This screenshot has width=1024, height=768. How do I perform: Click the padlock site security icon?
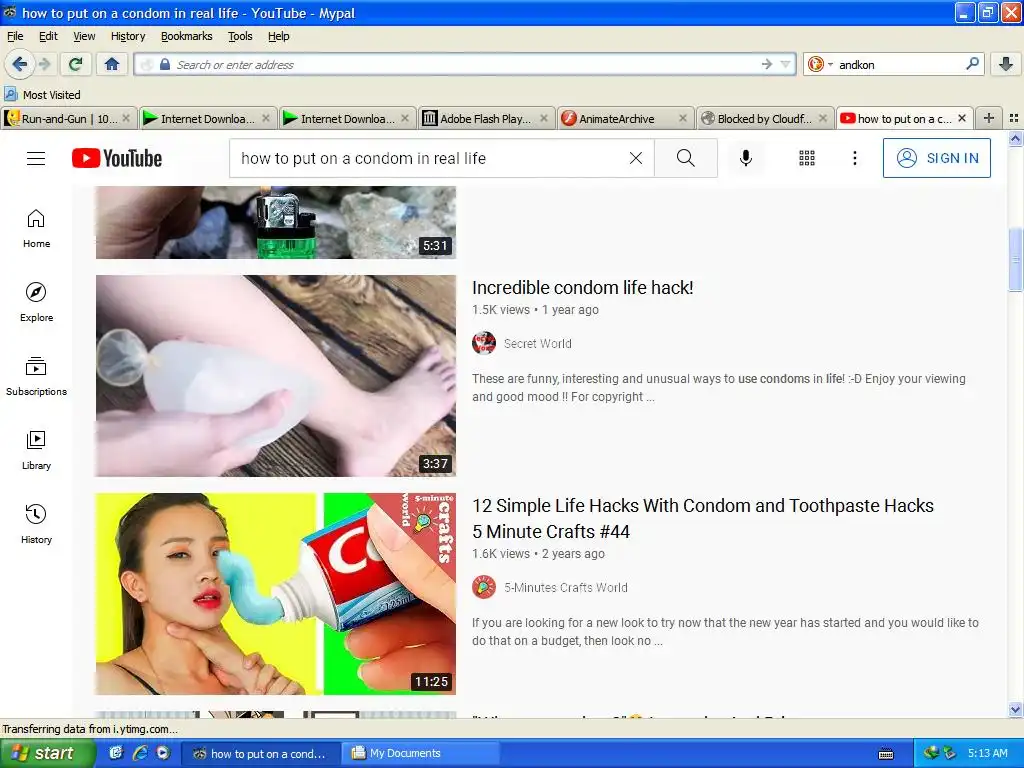tap(165, 64)
